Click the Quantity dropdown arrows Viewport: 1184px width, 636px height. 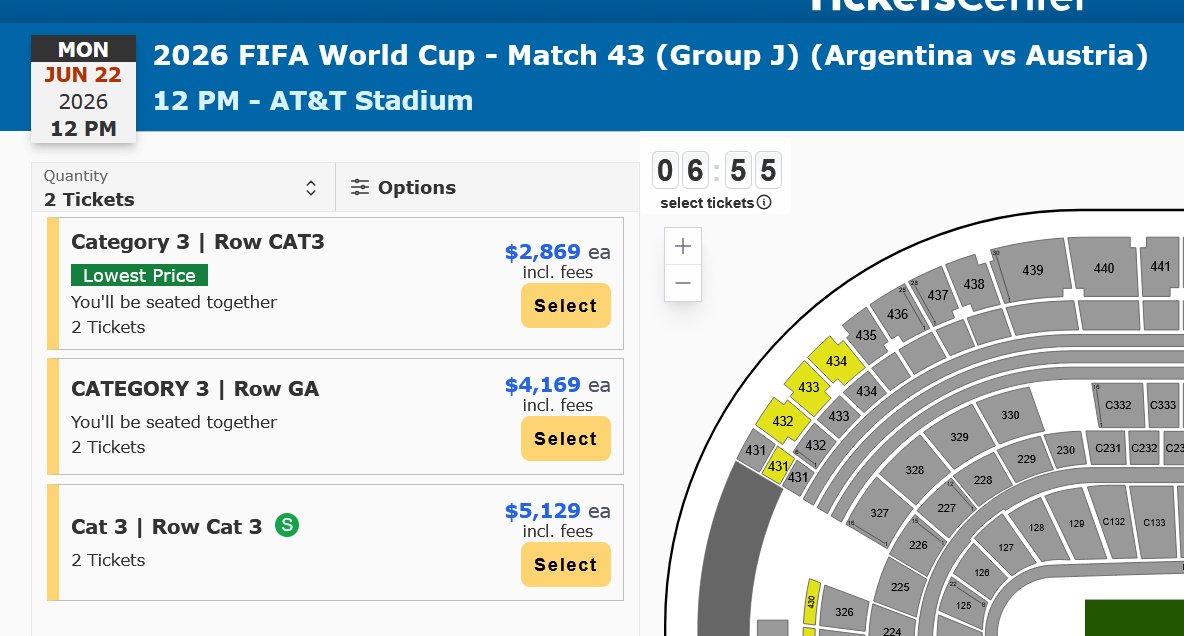[x=311, y=188]
